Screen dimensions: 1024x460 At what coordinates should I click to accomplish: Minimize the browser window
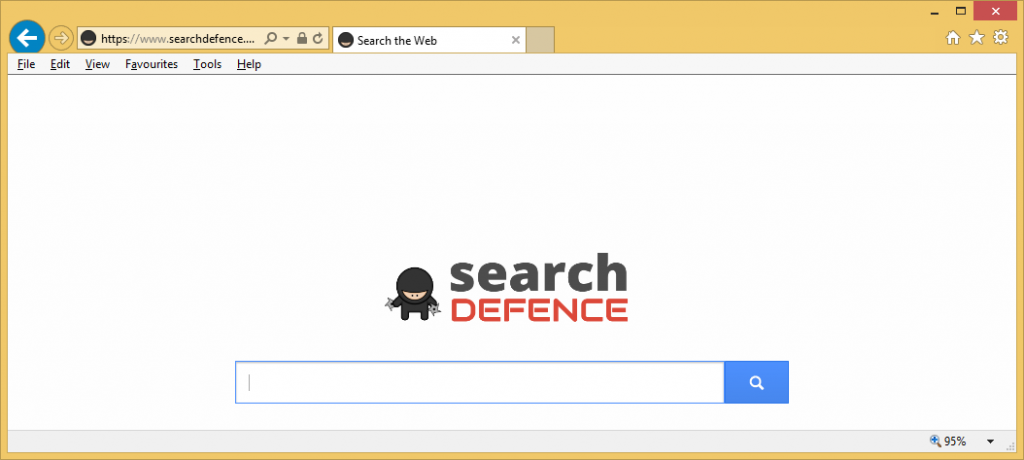click(934, 12)
